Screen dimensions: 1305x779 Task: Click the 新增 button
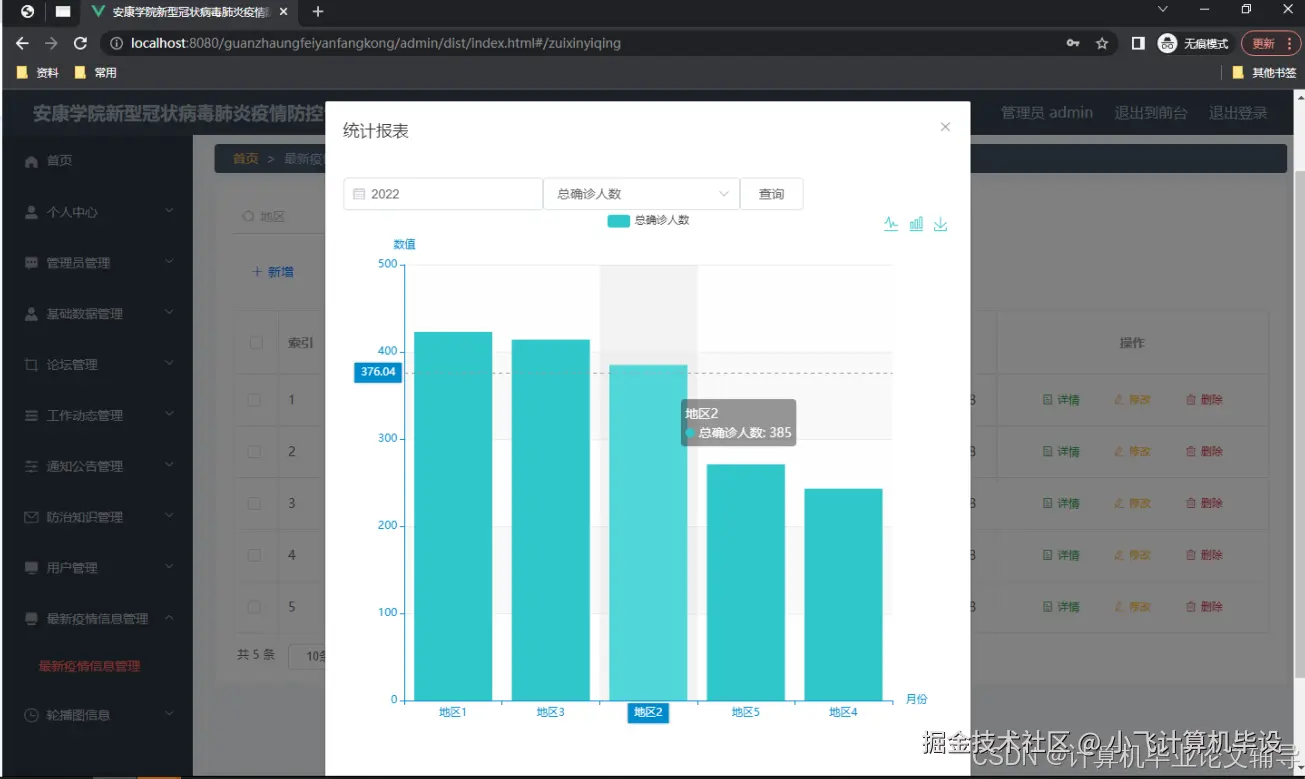(272, 272)
